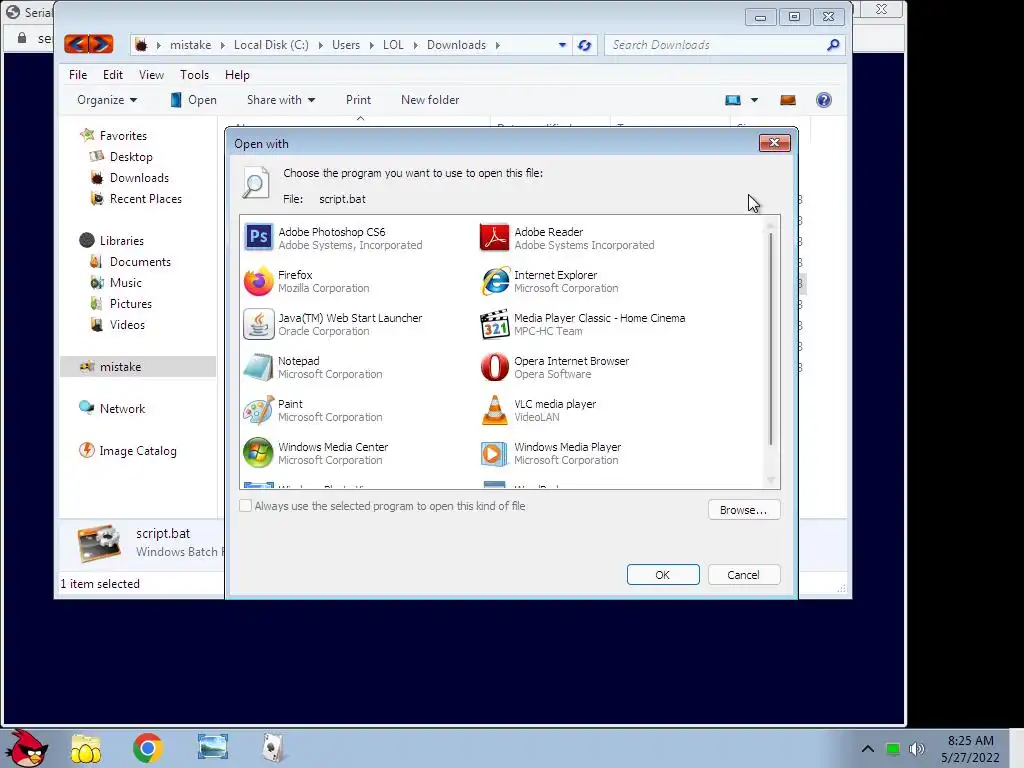Expand breadcrumb arrow after mistake

coord(223,45)
